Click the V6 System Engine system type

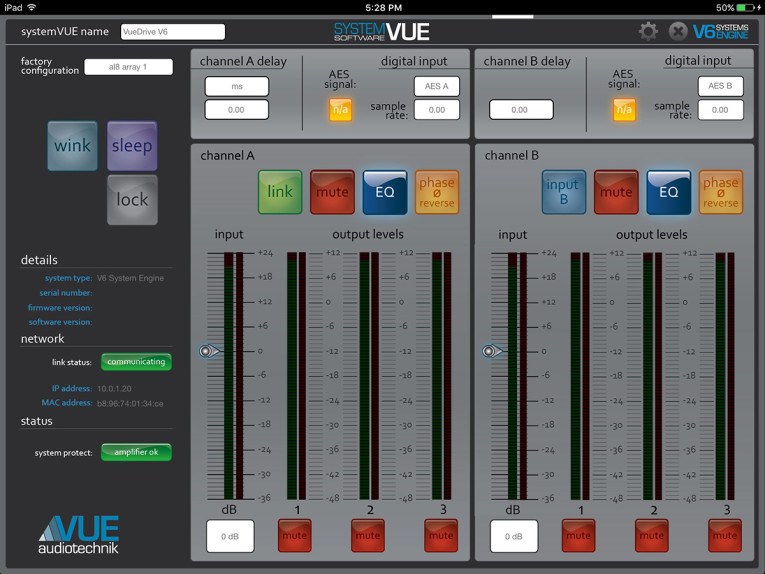(130, 278)
